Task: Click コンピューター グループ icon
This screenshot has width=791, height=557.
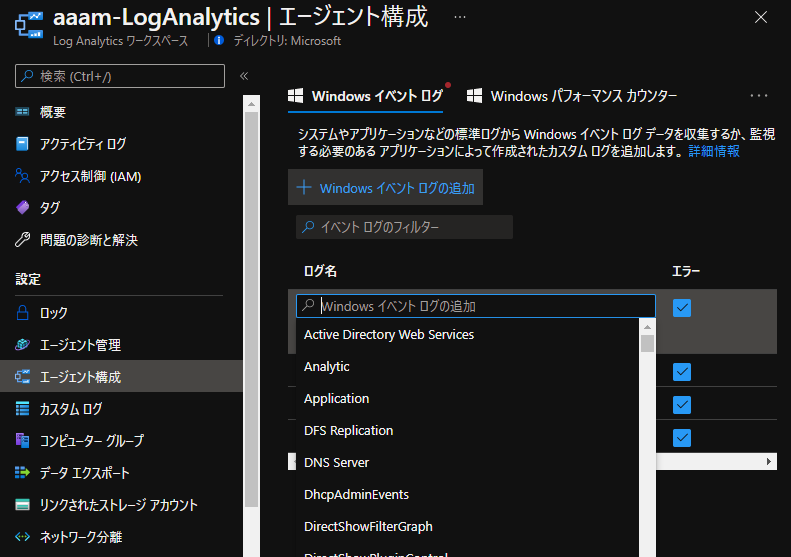Action: [x=22, y=440]
